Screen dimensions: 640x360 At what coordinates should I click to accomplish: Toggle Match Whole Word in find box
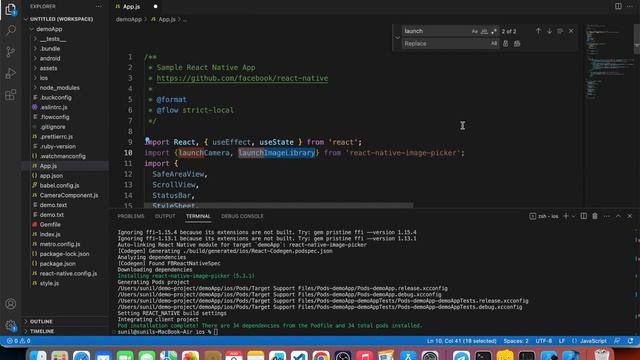click(484, 31)
